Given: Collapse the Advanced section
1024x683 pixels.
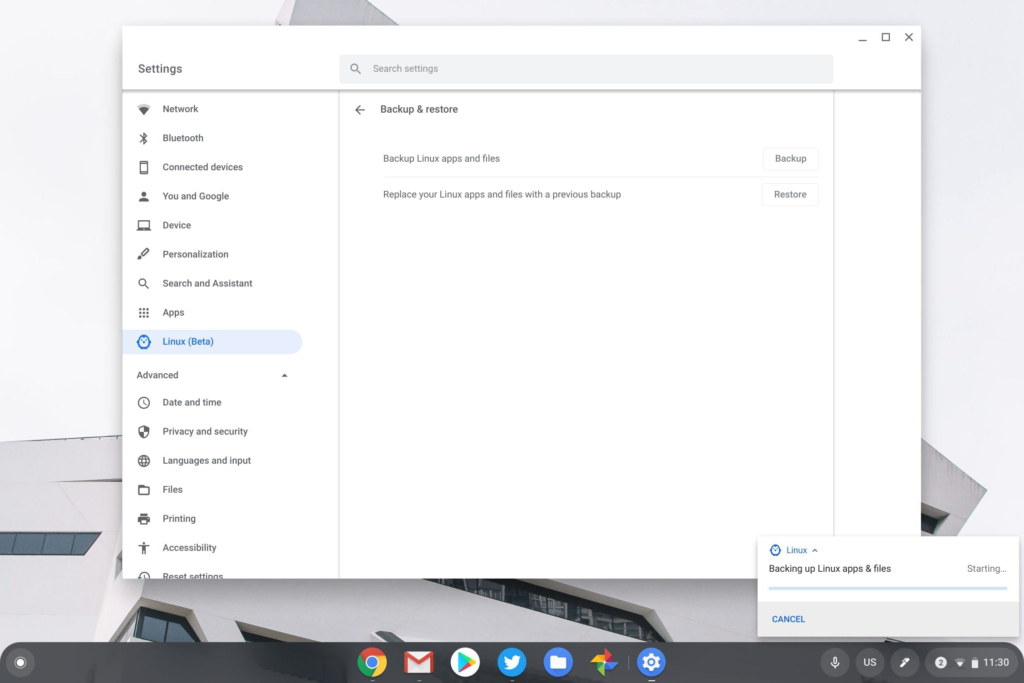Looking at the screenshot, I should point(284,375).
